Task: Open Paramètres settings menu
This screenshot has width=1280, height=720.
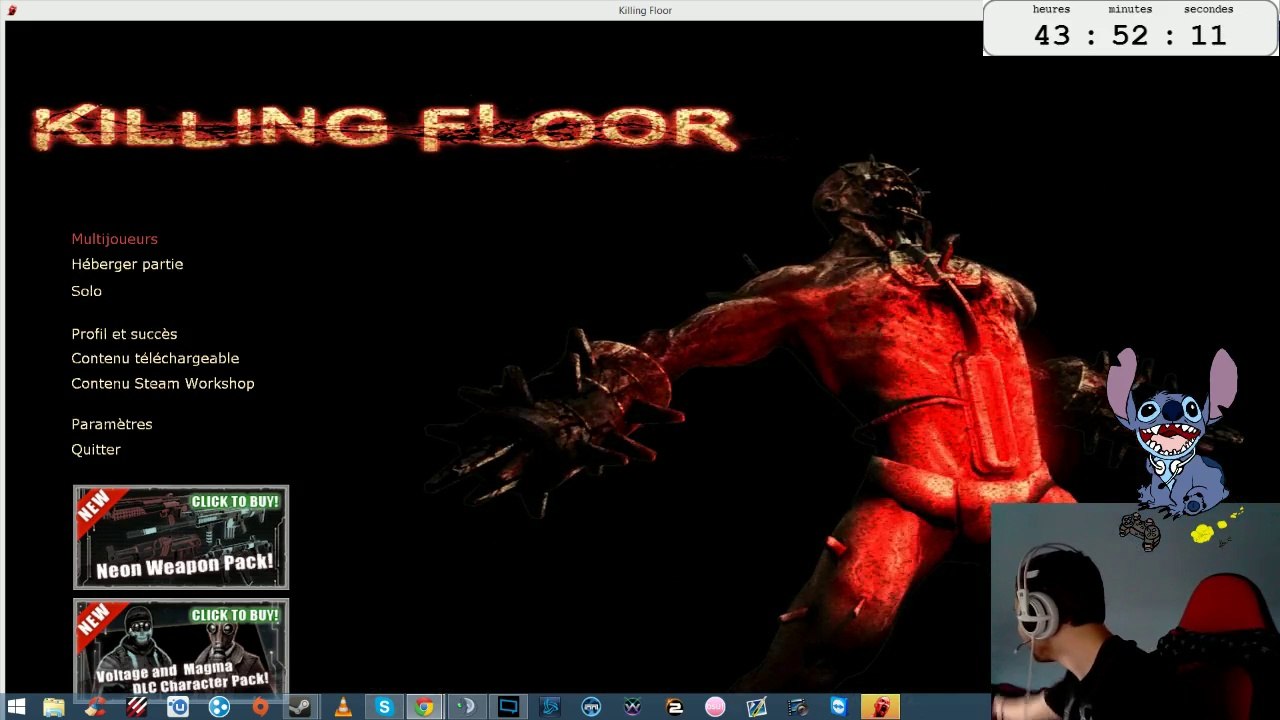Action: coord(112,424)
